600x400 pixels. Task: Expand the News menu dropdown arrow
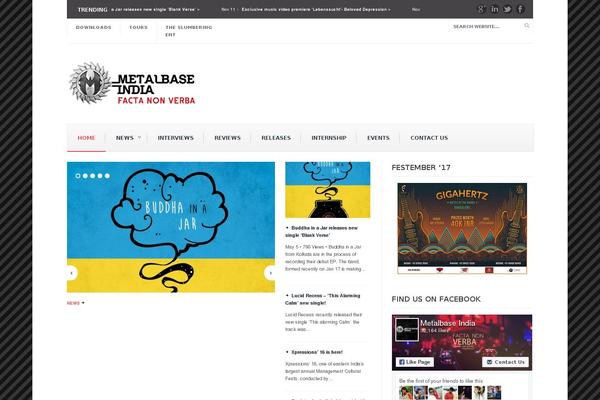[x=139, y=137]
